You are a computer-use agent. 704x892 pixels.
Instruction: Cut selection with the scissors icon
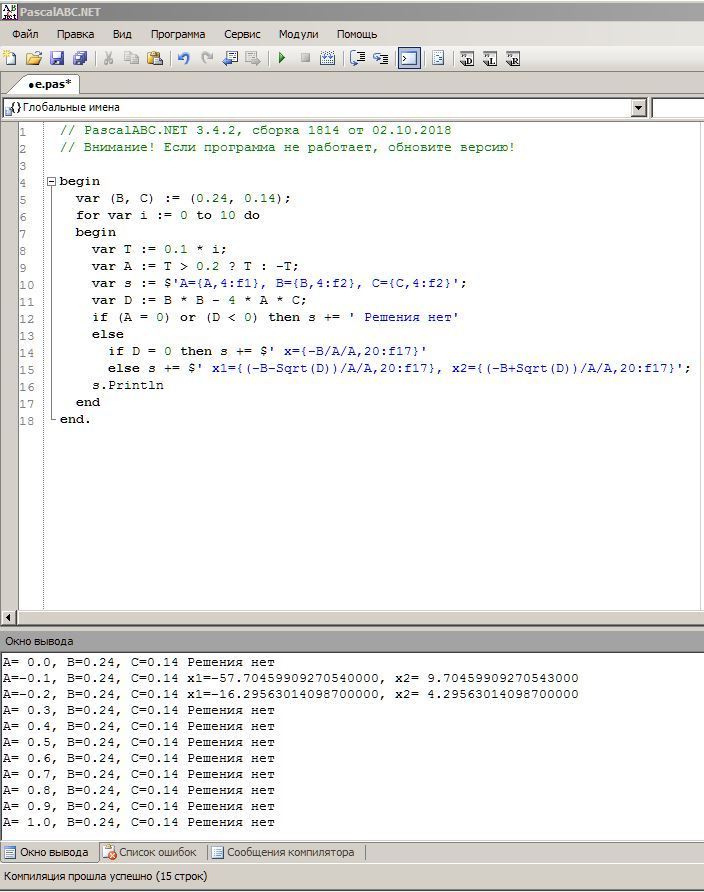109,58
